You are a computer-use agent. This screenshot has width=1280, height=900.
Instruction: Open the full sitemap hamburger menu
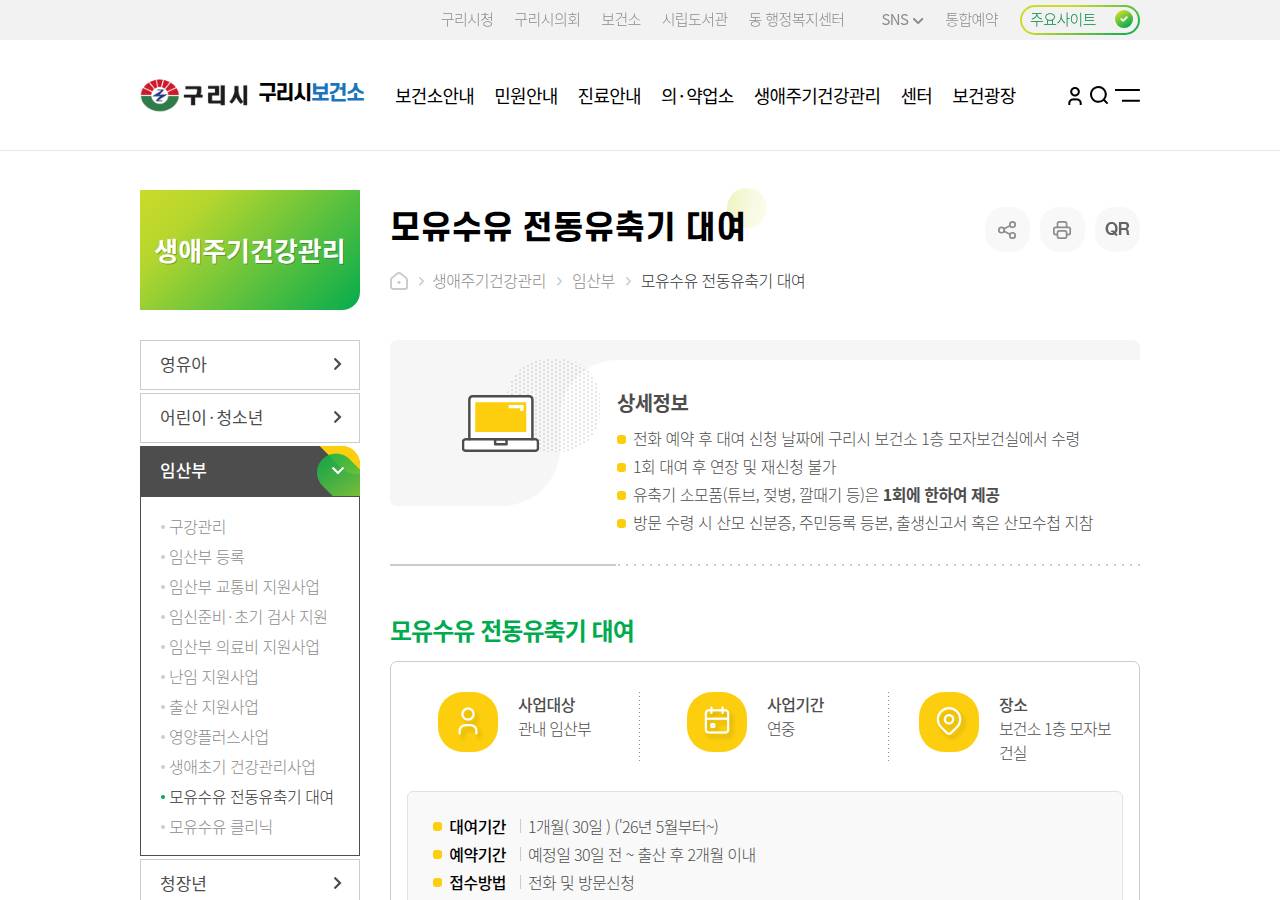[x=1128, y=96]
